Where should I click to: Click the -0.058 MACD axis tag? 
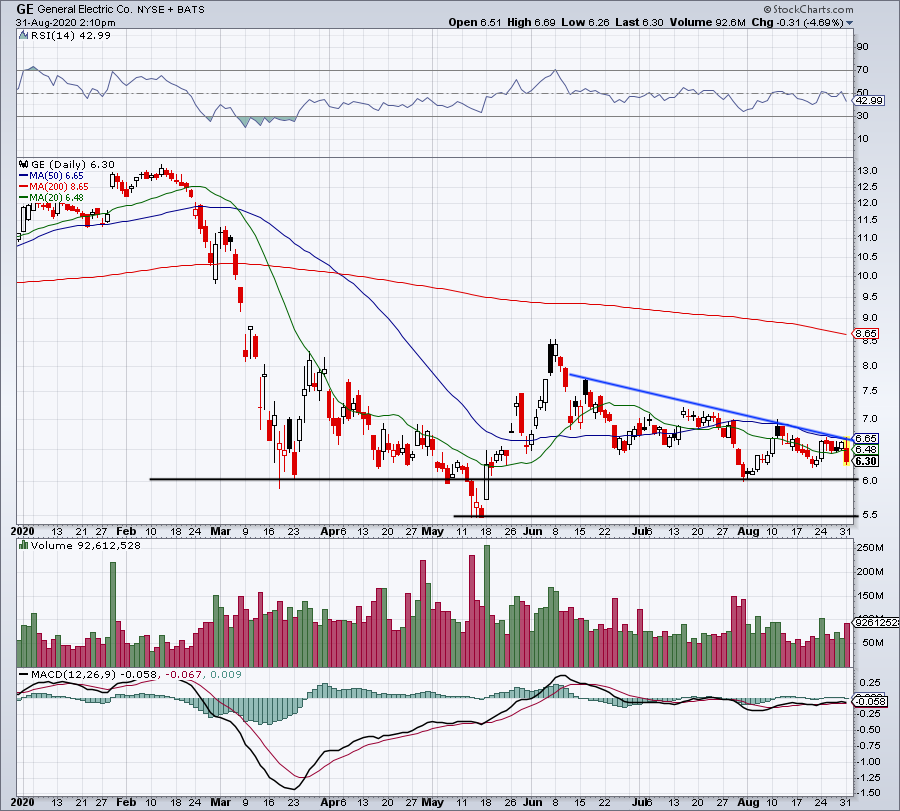871,701
